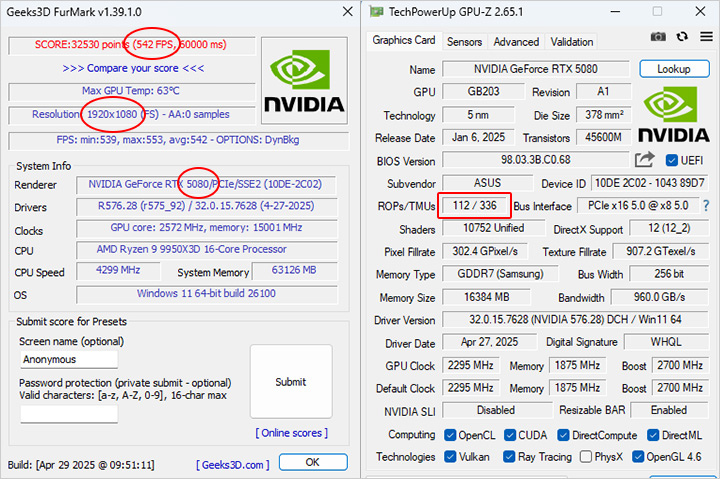The height and width of the screenshot is (479, 720).
Task: Click the GPU-Z refresh icon
Action: coord(682,36)
